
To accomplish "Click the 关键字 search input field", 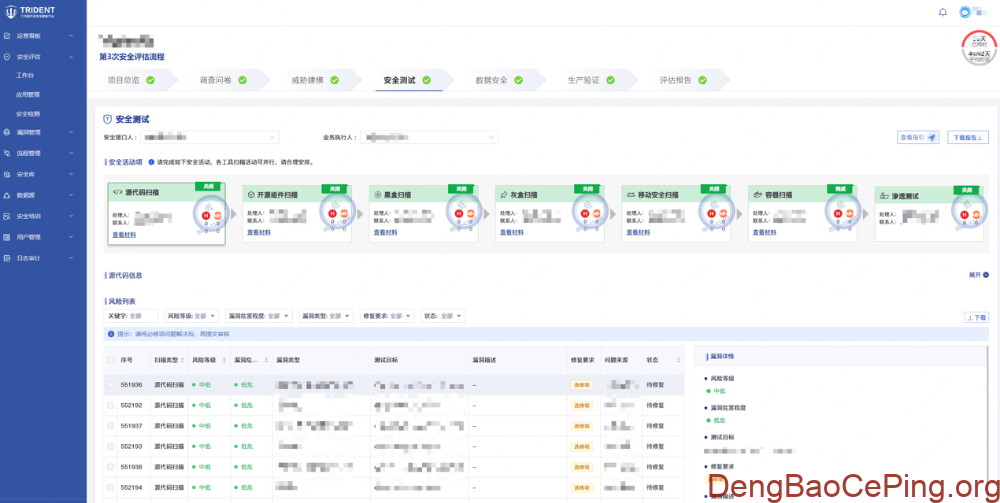I will [x=141, y=316].
